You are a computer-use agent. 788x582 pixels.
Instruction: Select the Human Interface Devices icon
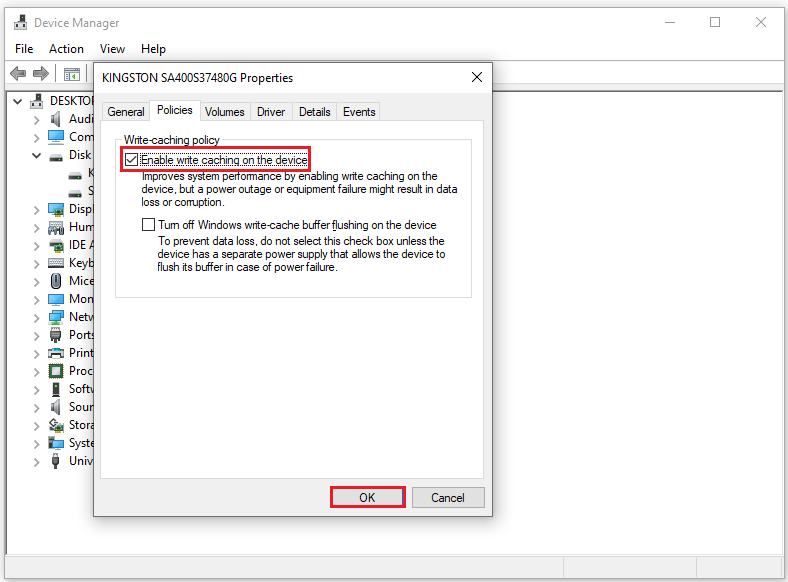click(56, 228)
